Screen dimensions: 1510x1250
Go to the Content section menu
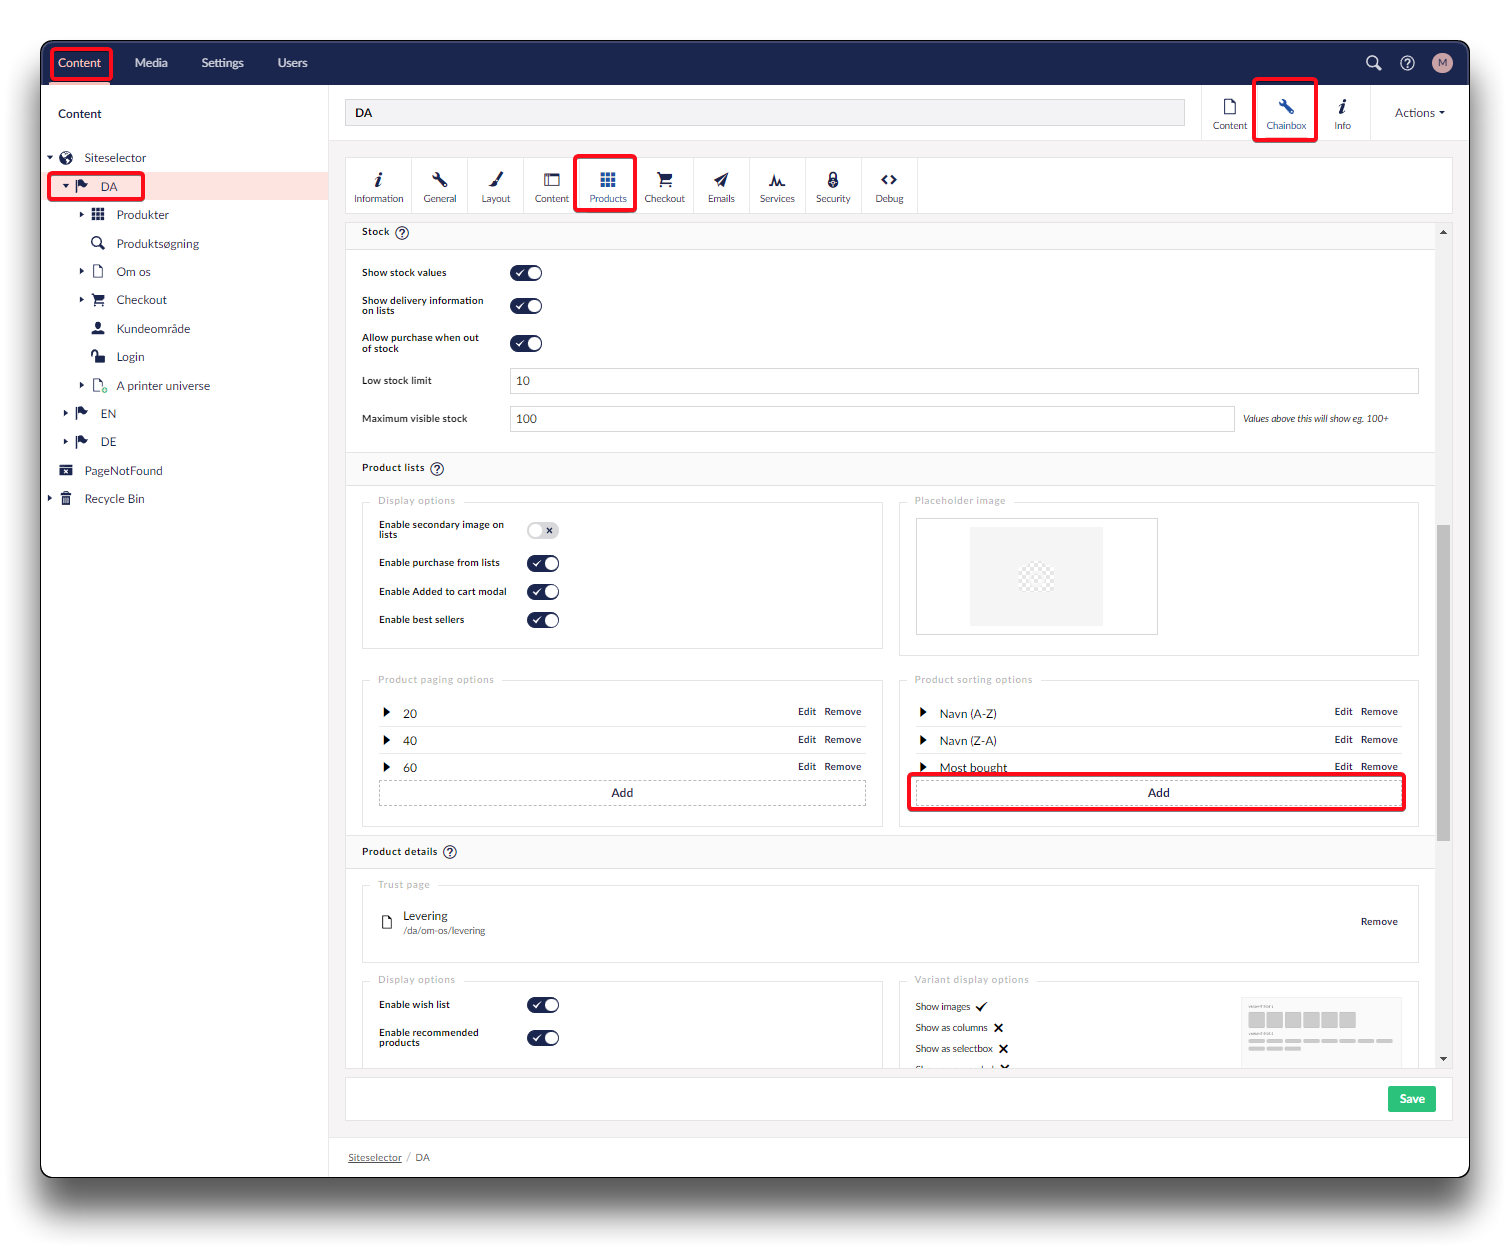click(80, 63)
